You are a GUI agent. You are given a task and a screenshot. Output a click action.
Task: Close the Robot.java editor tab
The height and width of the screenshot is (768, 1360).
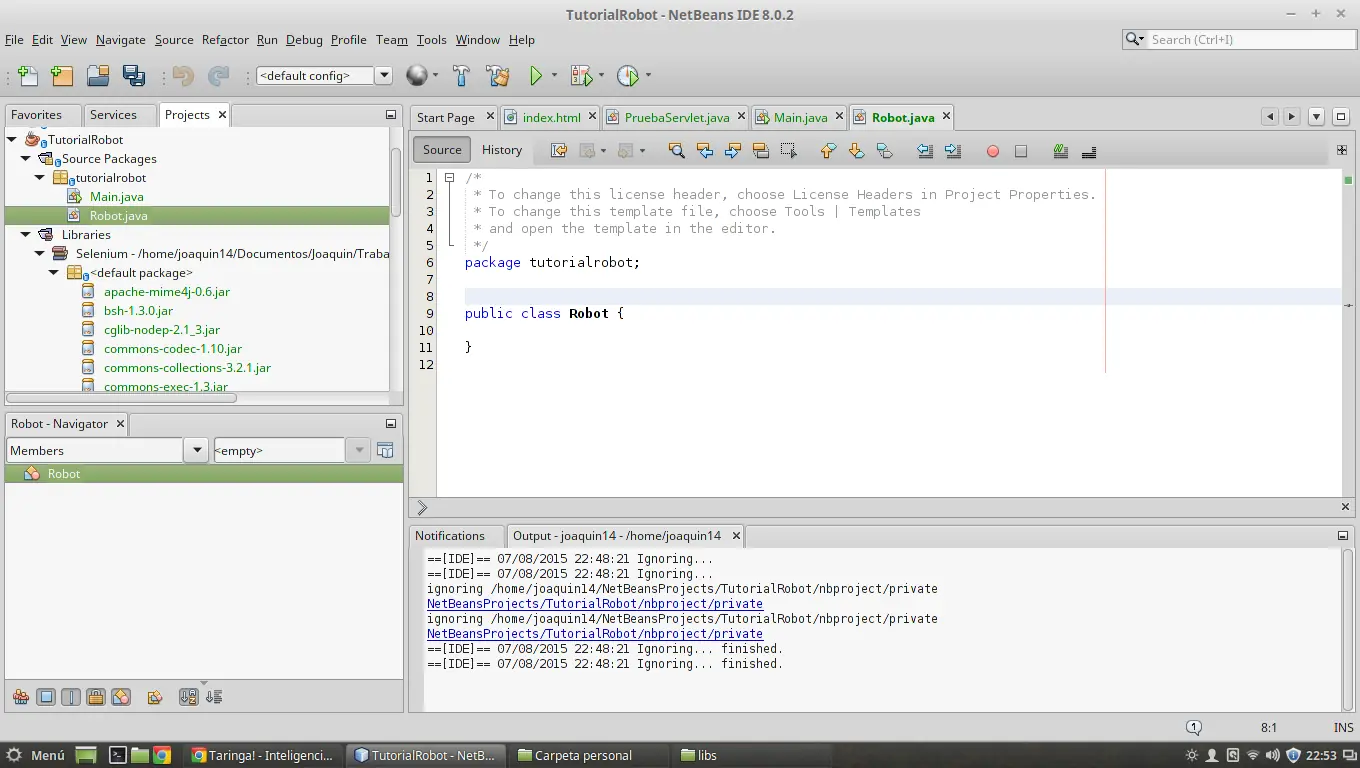[946, 117]
